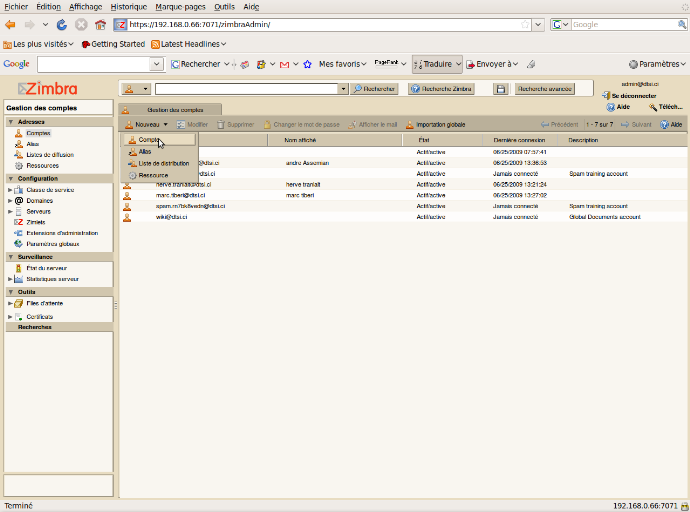Click the Ressources gear icon in sidebar
The image size is (690, 512).
pos(18,166)
